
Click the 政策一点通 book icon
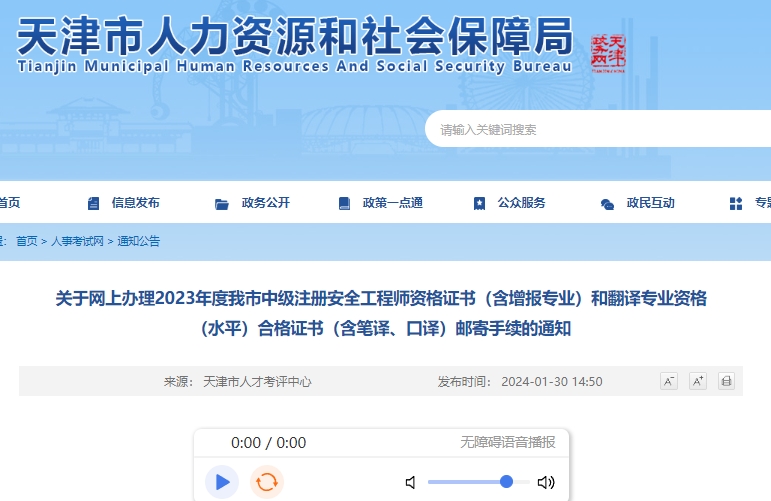[x=344, y=203]
